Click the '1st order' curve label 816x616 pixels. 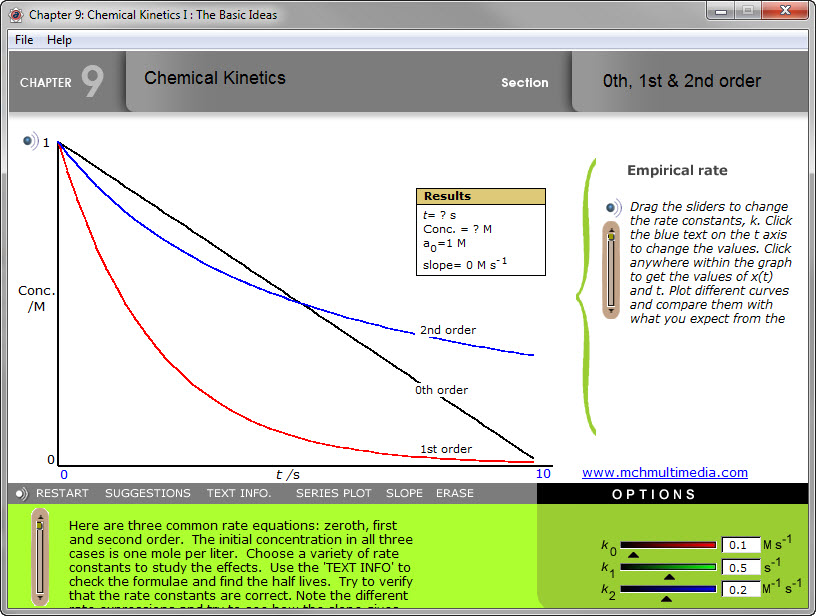coord(446,449)
